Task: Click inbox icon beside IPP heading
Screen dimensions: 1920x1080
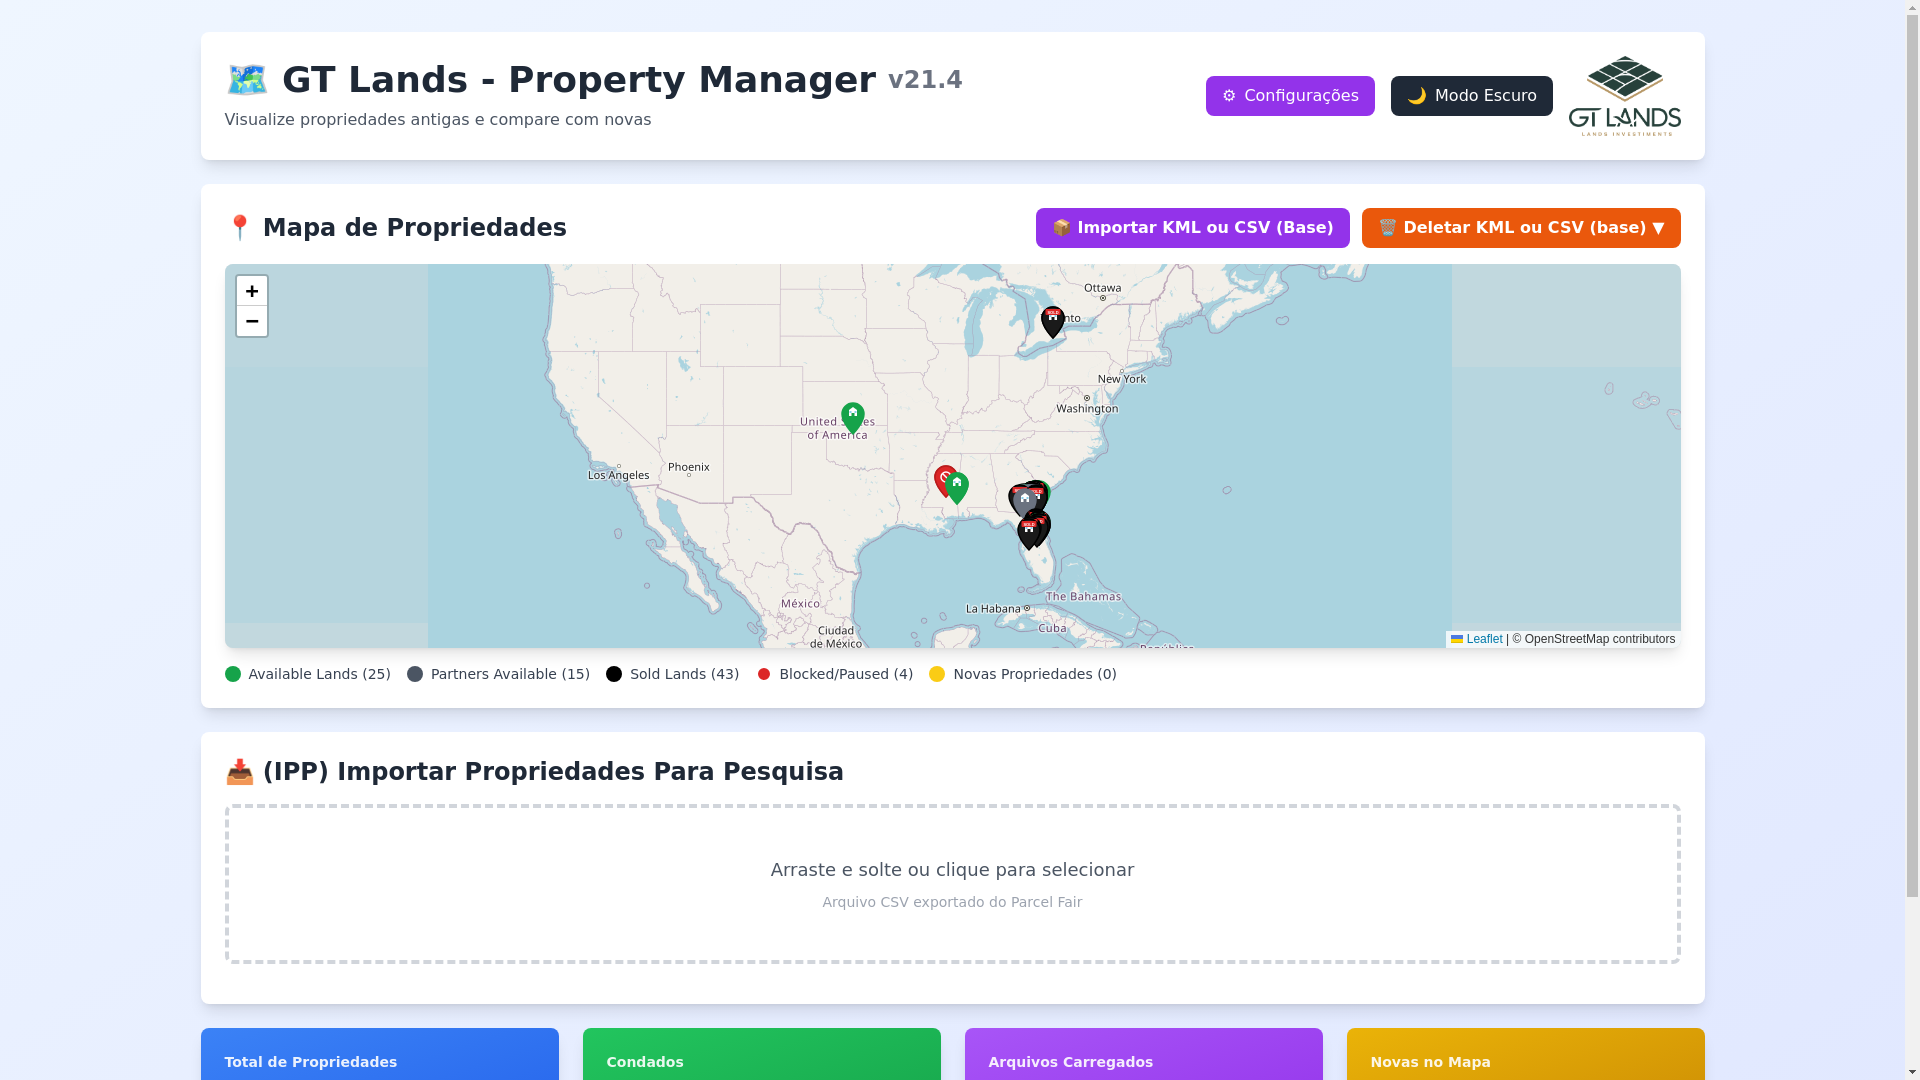Action: coord(240,772)
